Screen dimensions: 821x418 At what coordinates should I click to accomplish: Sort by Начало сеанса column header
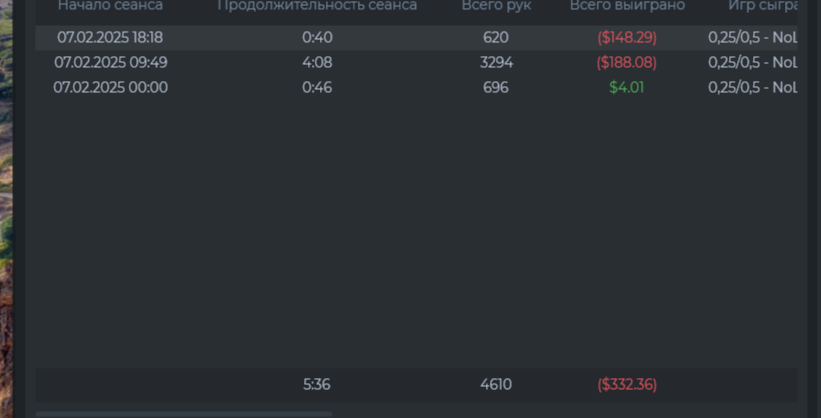[x=110, y=6]
